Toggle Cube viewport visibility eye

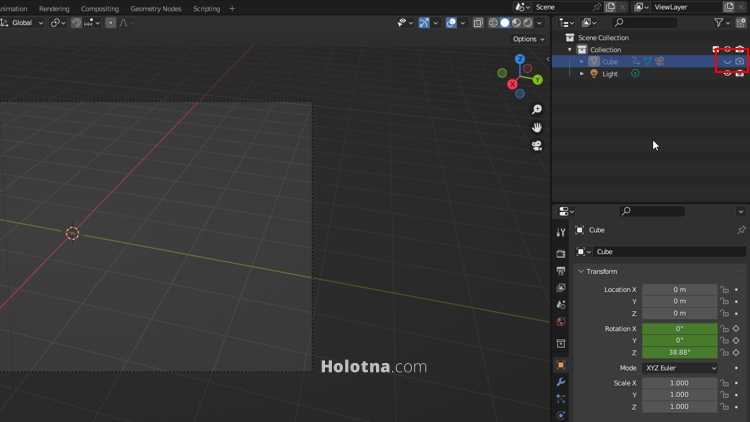click(727, 62)
